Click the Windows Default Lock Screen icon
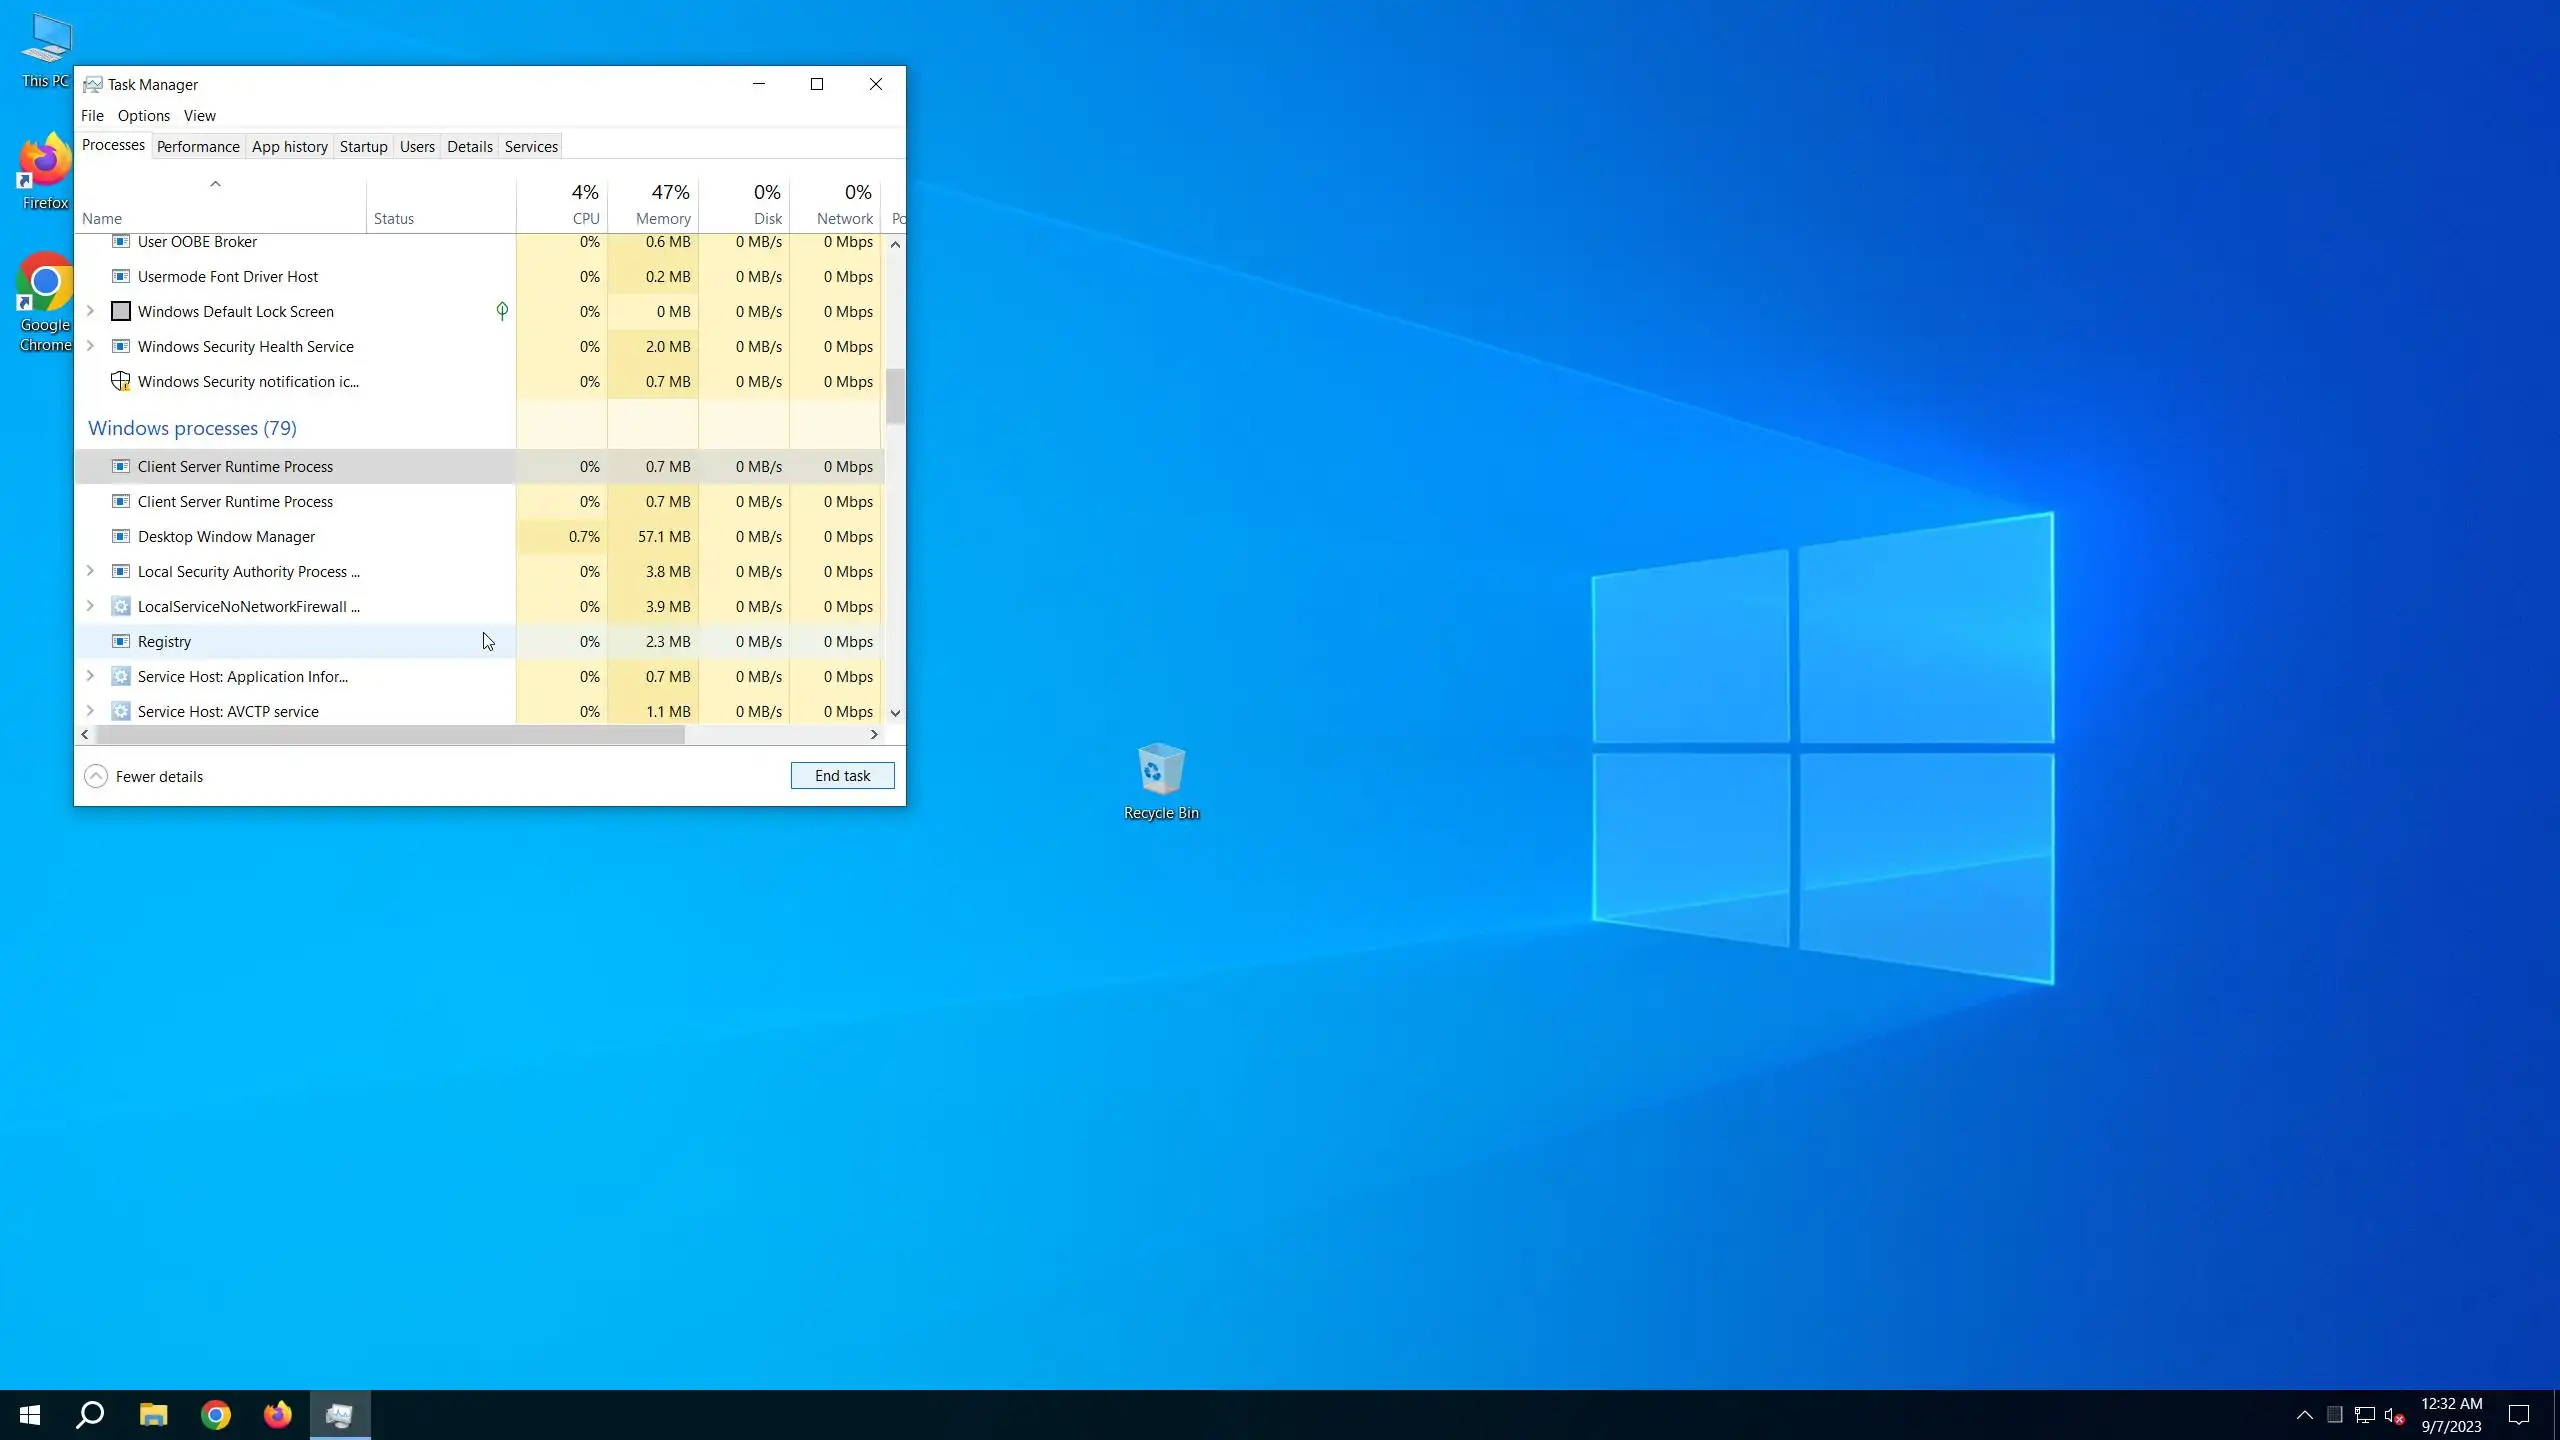Image resolution: width=2560 pixels, height=1440 pixels. [x=120, y=311]
